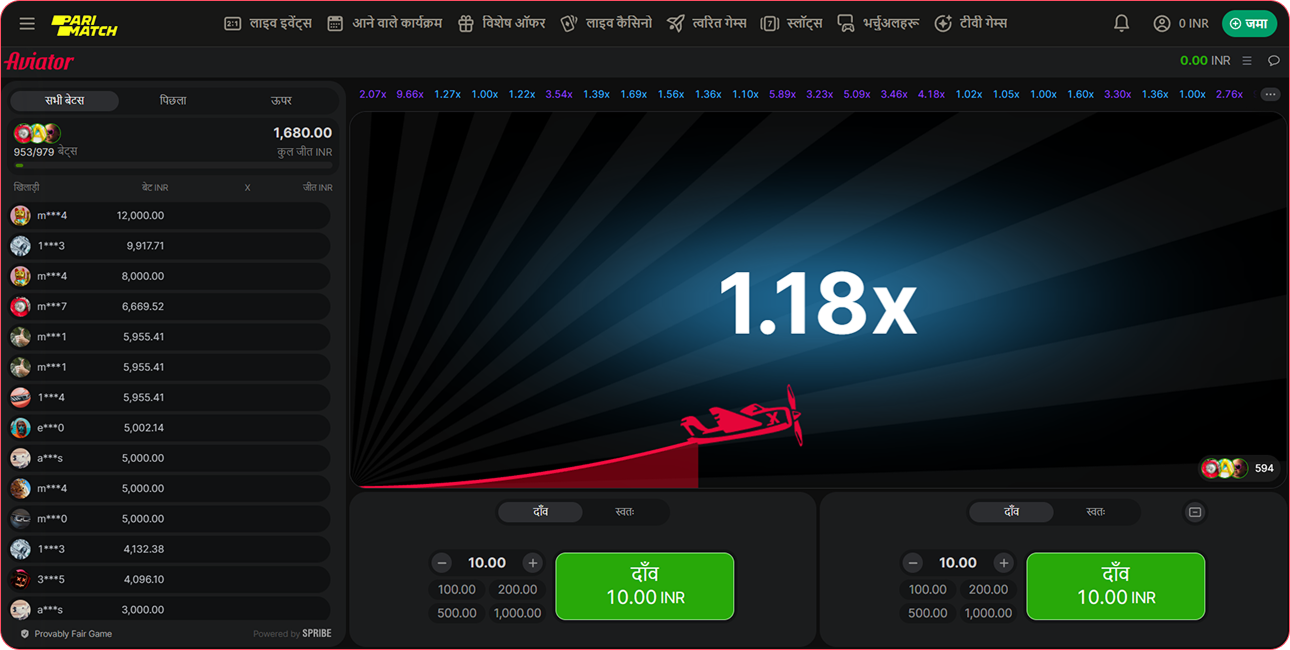Choose 200.00 quick amount in left panel
This screenshot has width=1290, height=650.
click(517, 590)
